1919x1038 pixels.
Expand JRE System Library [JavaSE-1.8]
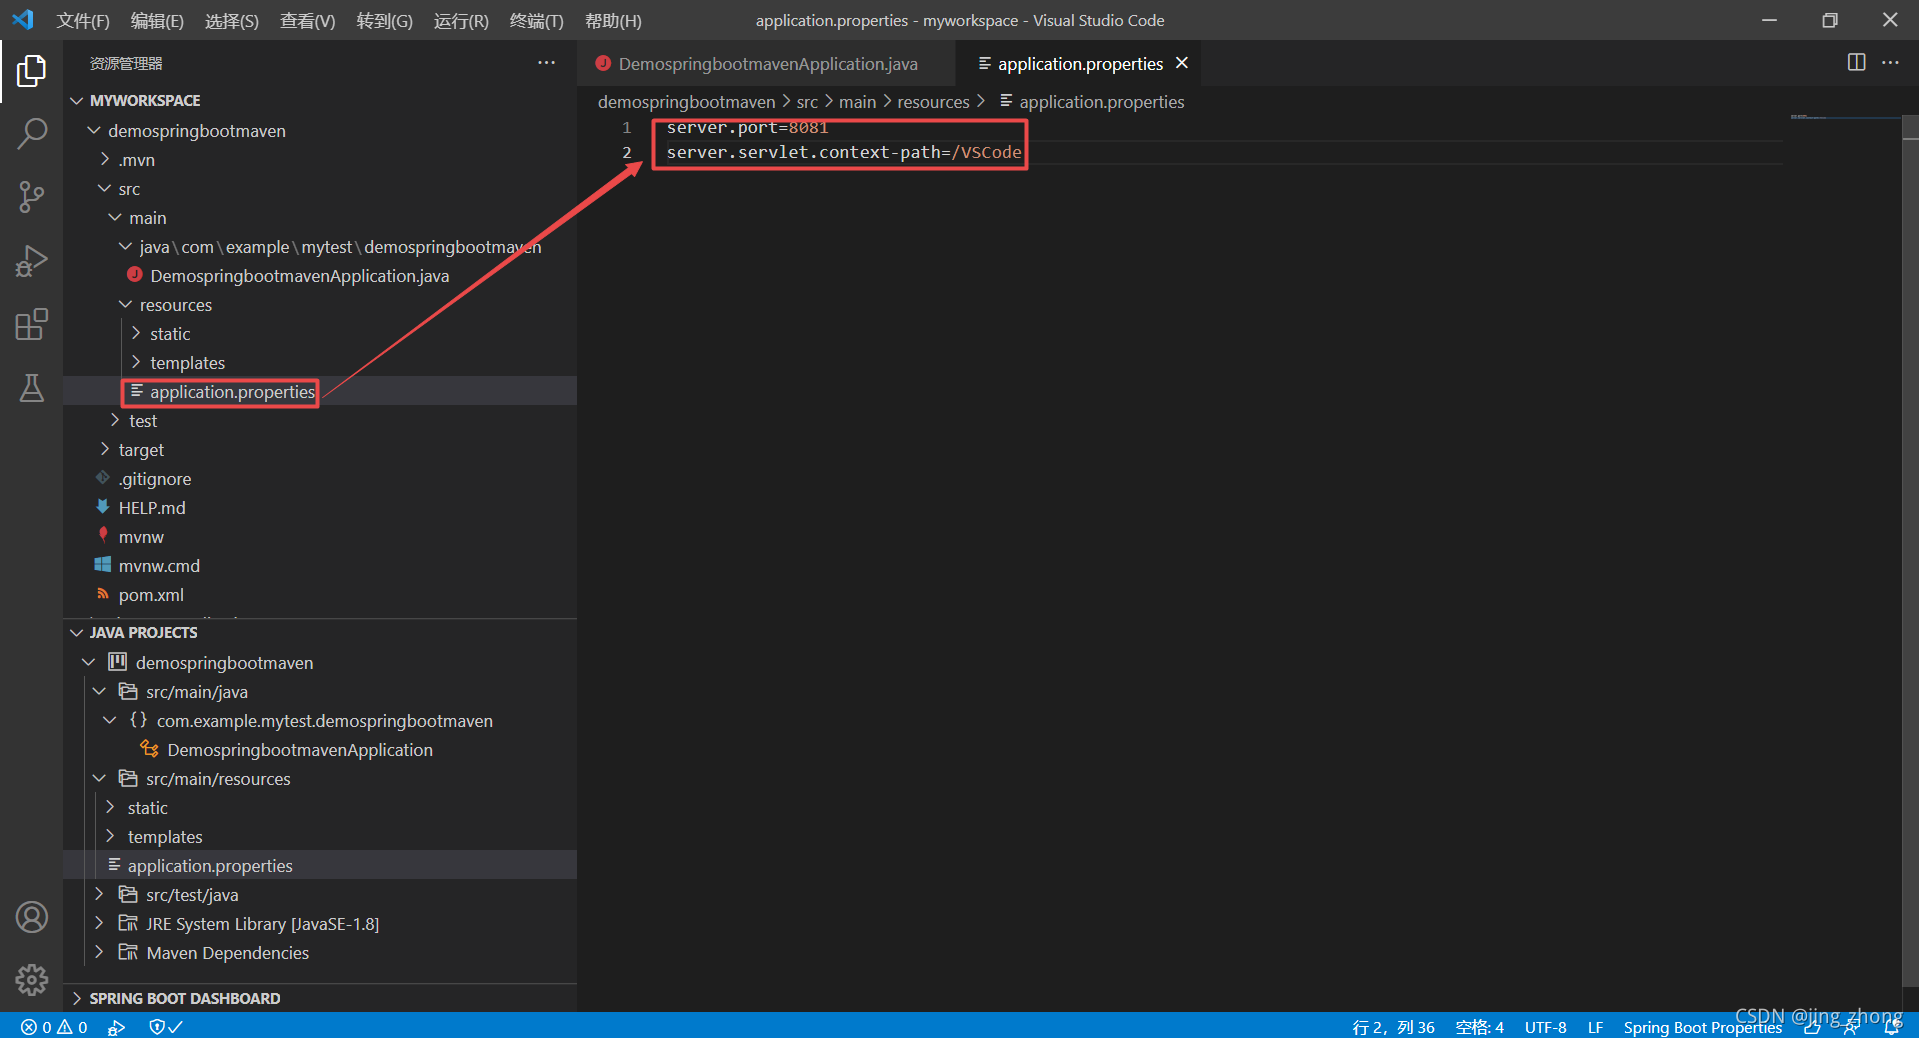pyautogui.click(x=262, y=924)
